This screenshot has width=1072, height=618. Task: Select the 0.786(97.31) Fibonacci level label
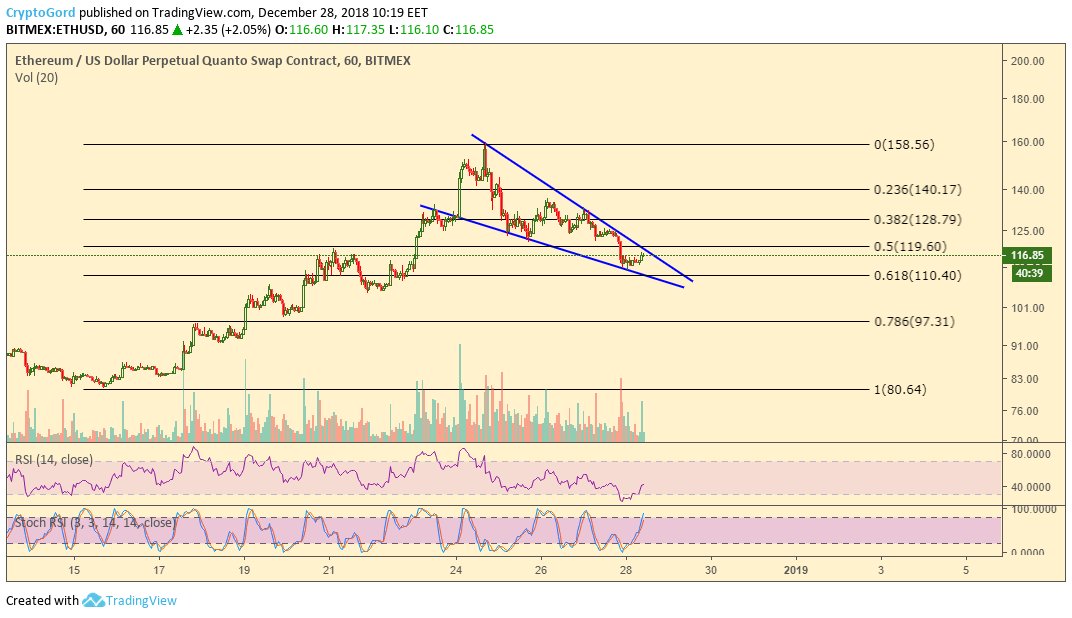click(914, 321)
